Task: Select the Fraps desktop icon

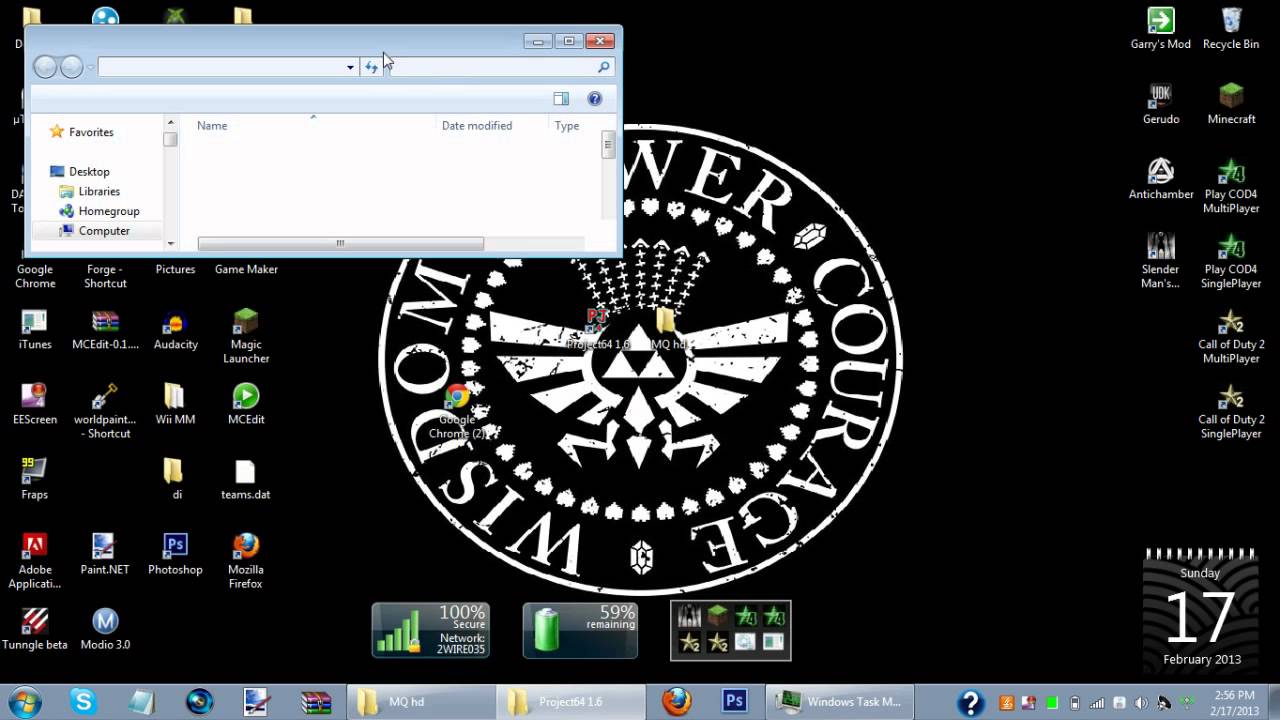Action: (35, 478)
